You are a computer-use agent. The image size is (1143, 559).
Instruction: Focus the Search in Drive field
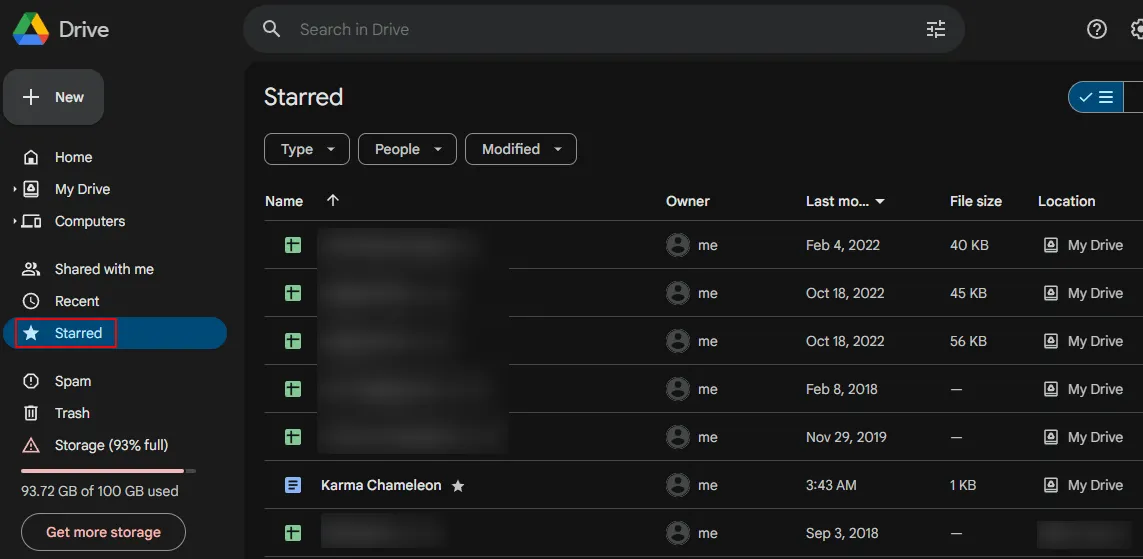click(x=604, y=29)
